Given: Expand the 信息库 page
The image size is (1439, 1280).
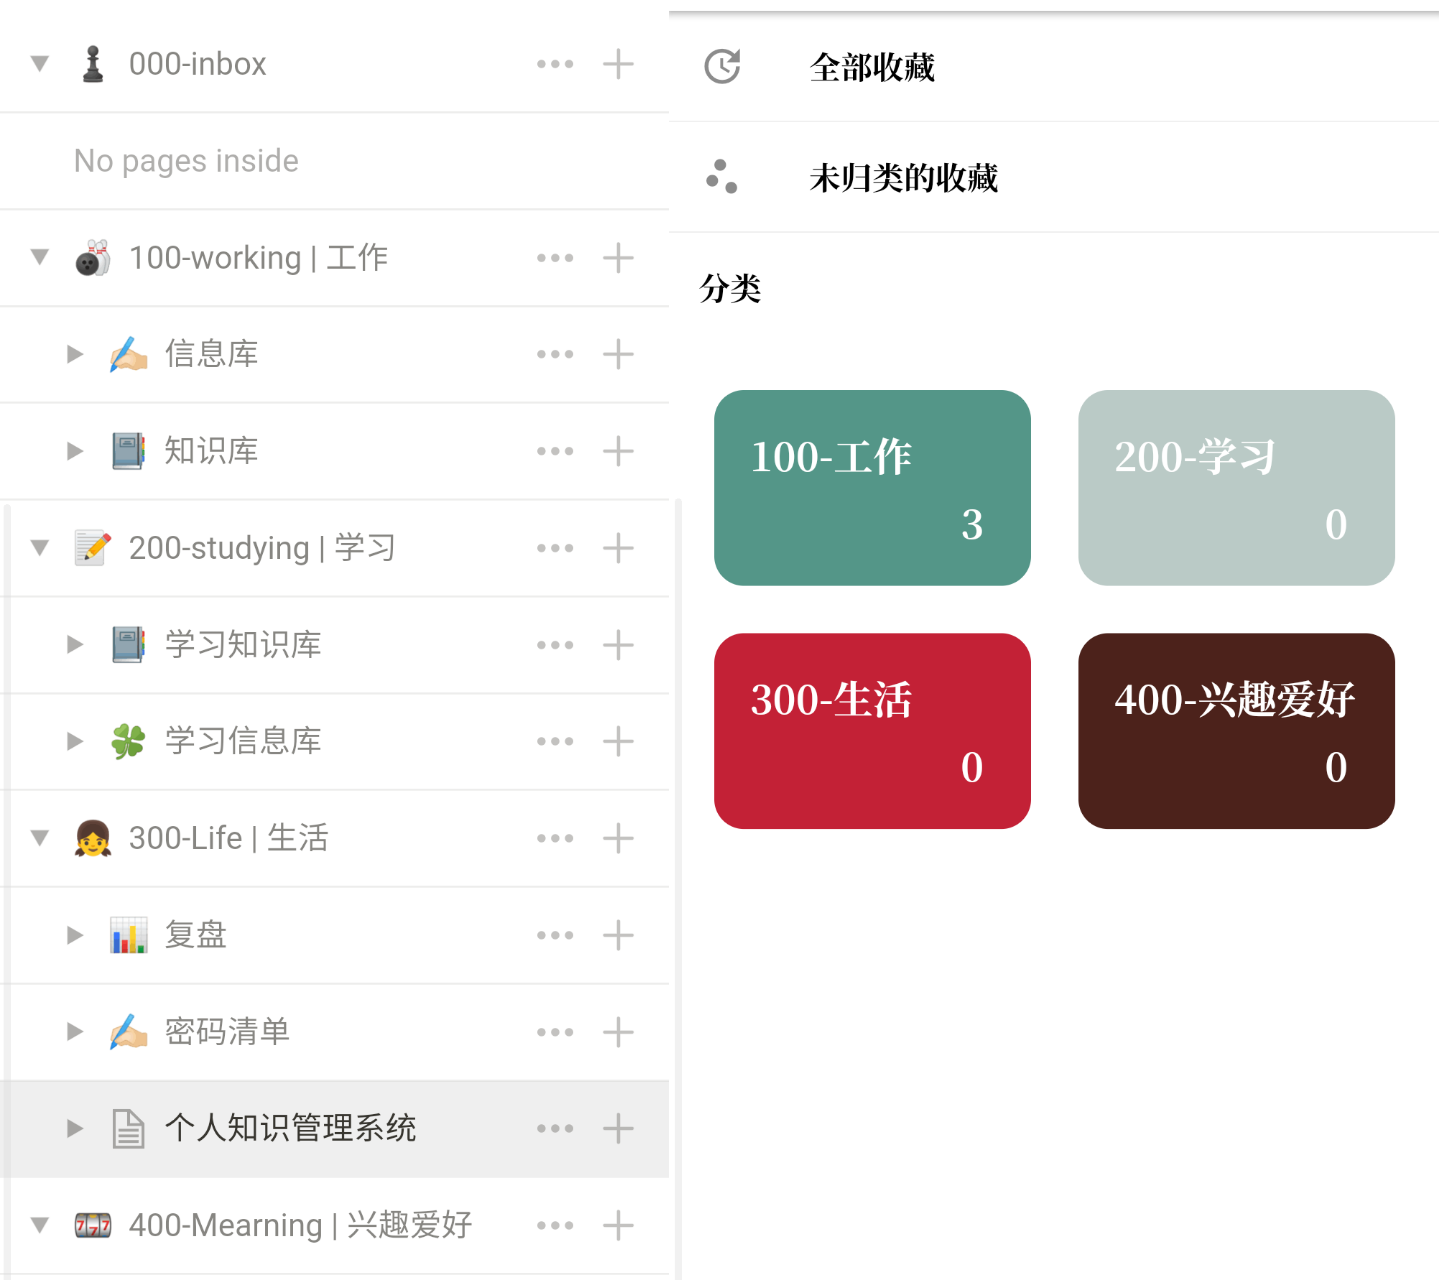Looking at the screenshot, I should point(75,354).
